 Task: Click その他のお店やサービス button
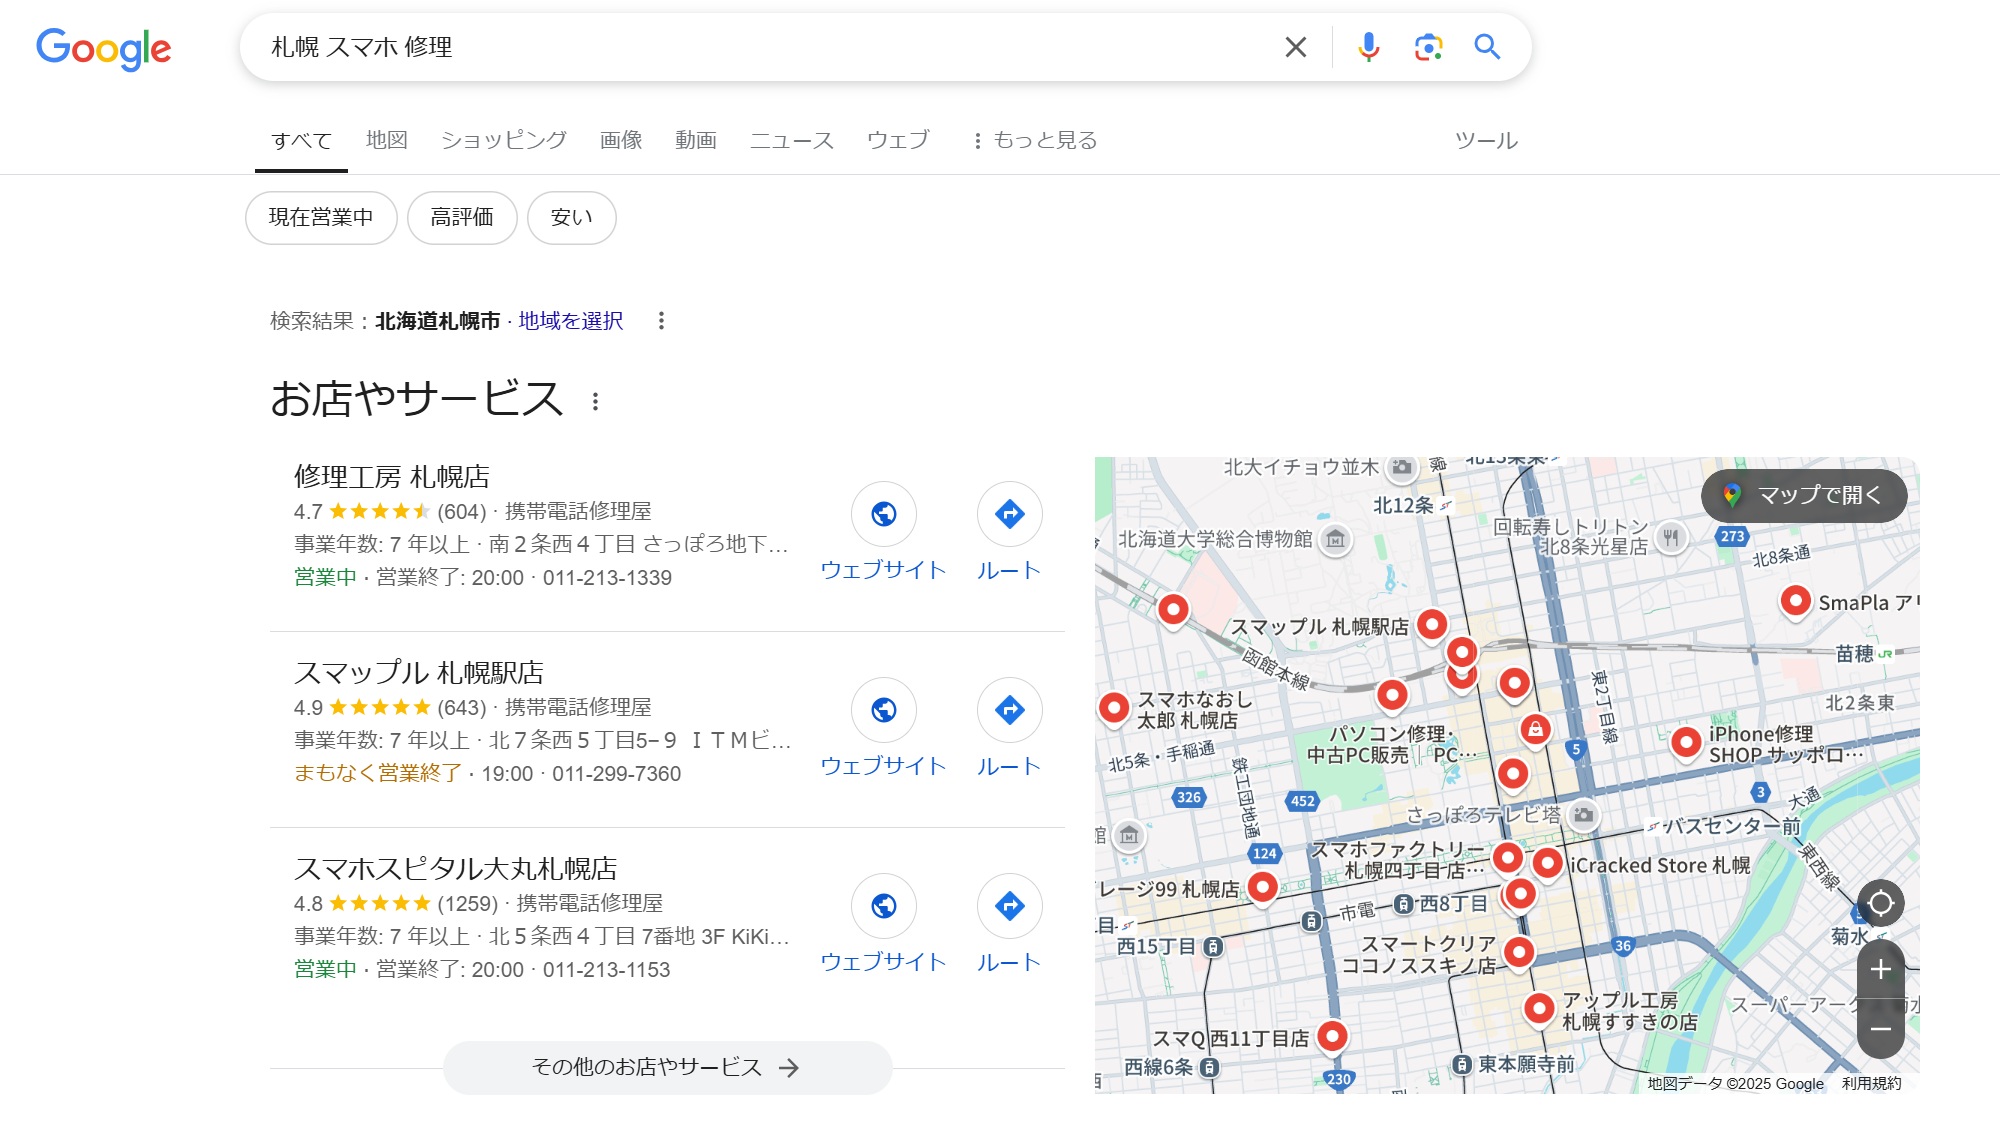667,1067
